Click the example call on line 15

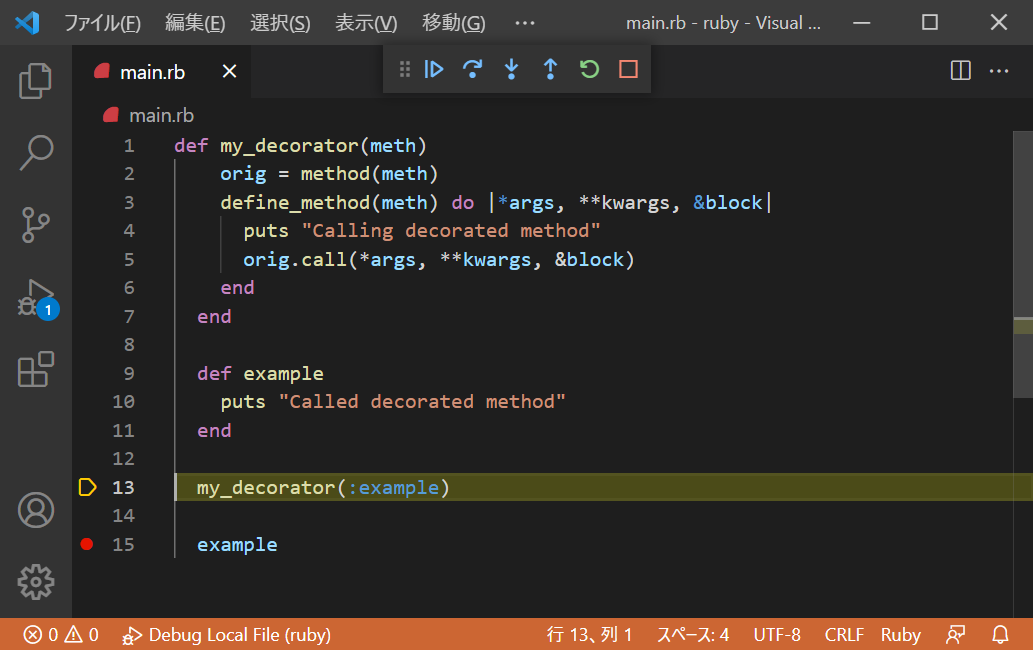[237, 545]
